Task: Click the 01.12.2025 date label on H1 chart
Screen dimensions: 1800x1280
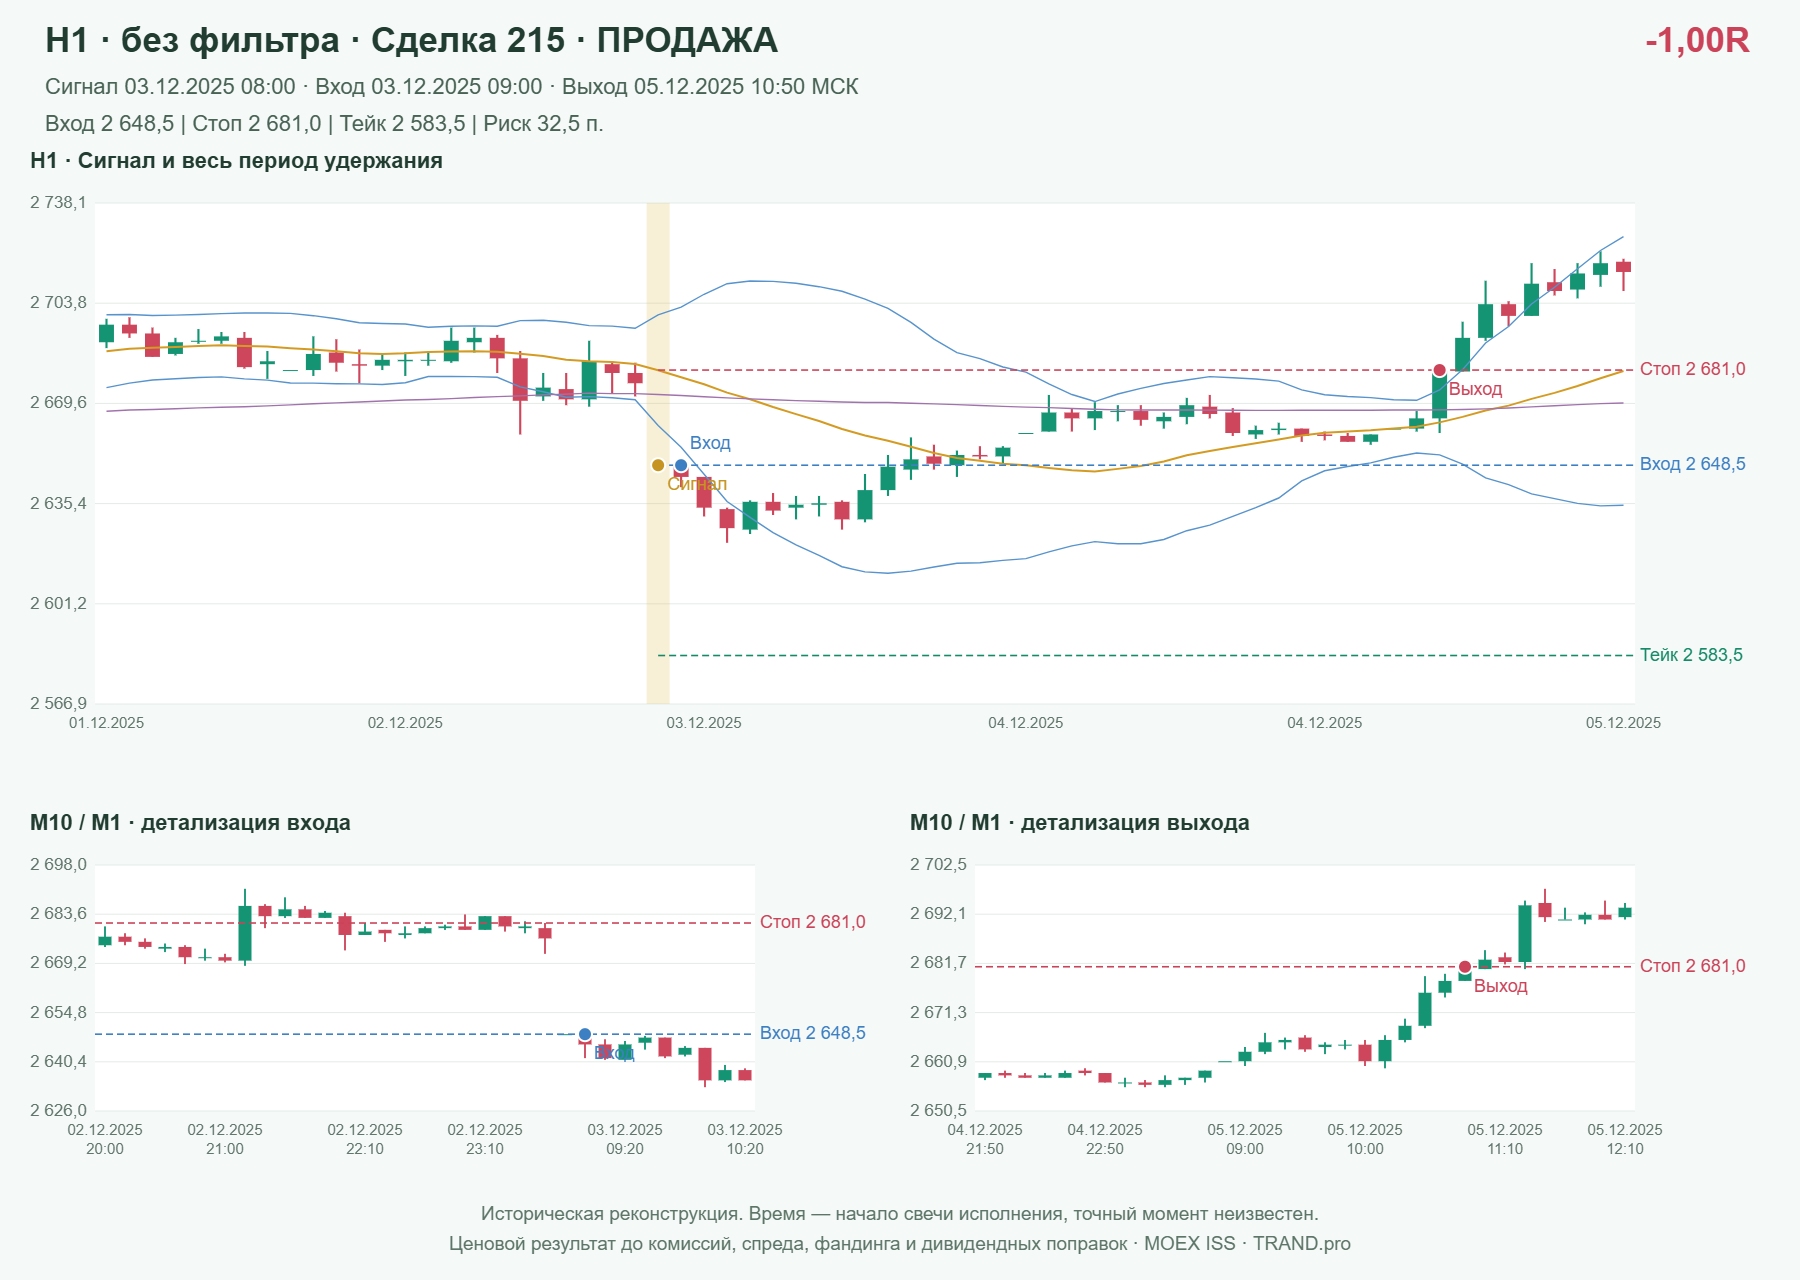Action: (x=106, y=723)
